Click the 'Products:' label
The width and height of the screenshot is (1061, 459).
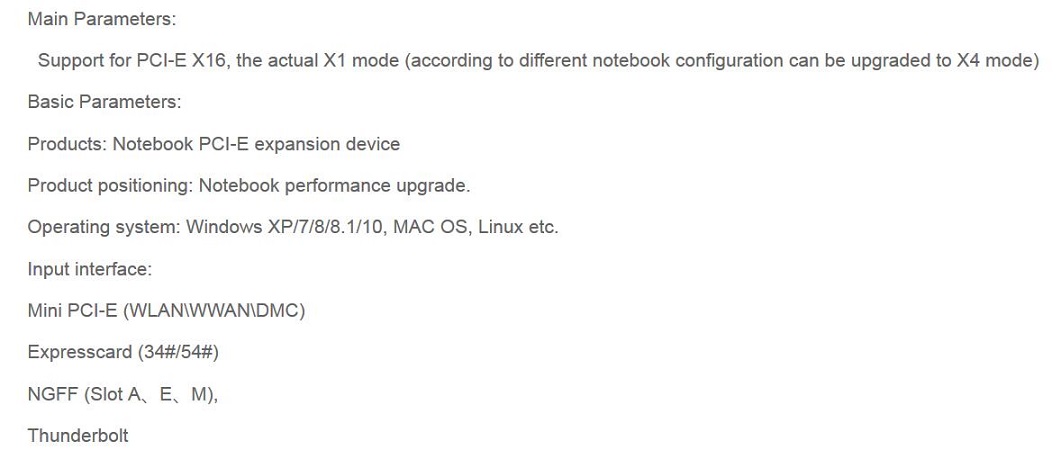(x=67, y=144)
